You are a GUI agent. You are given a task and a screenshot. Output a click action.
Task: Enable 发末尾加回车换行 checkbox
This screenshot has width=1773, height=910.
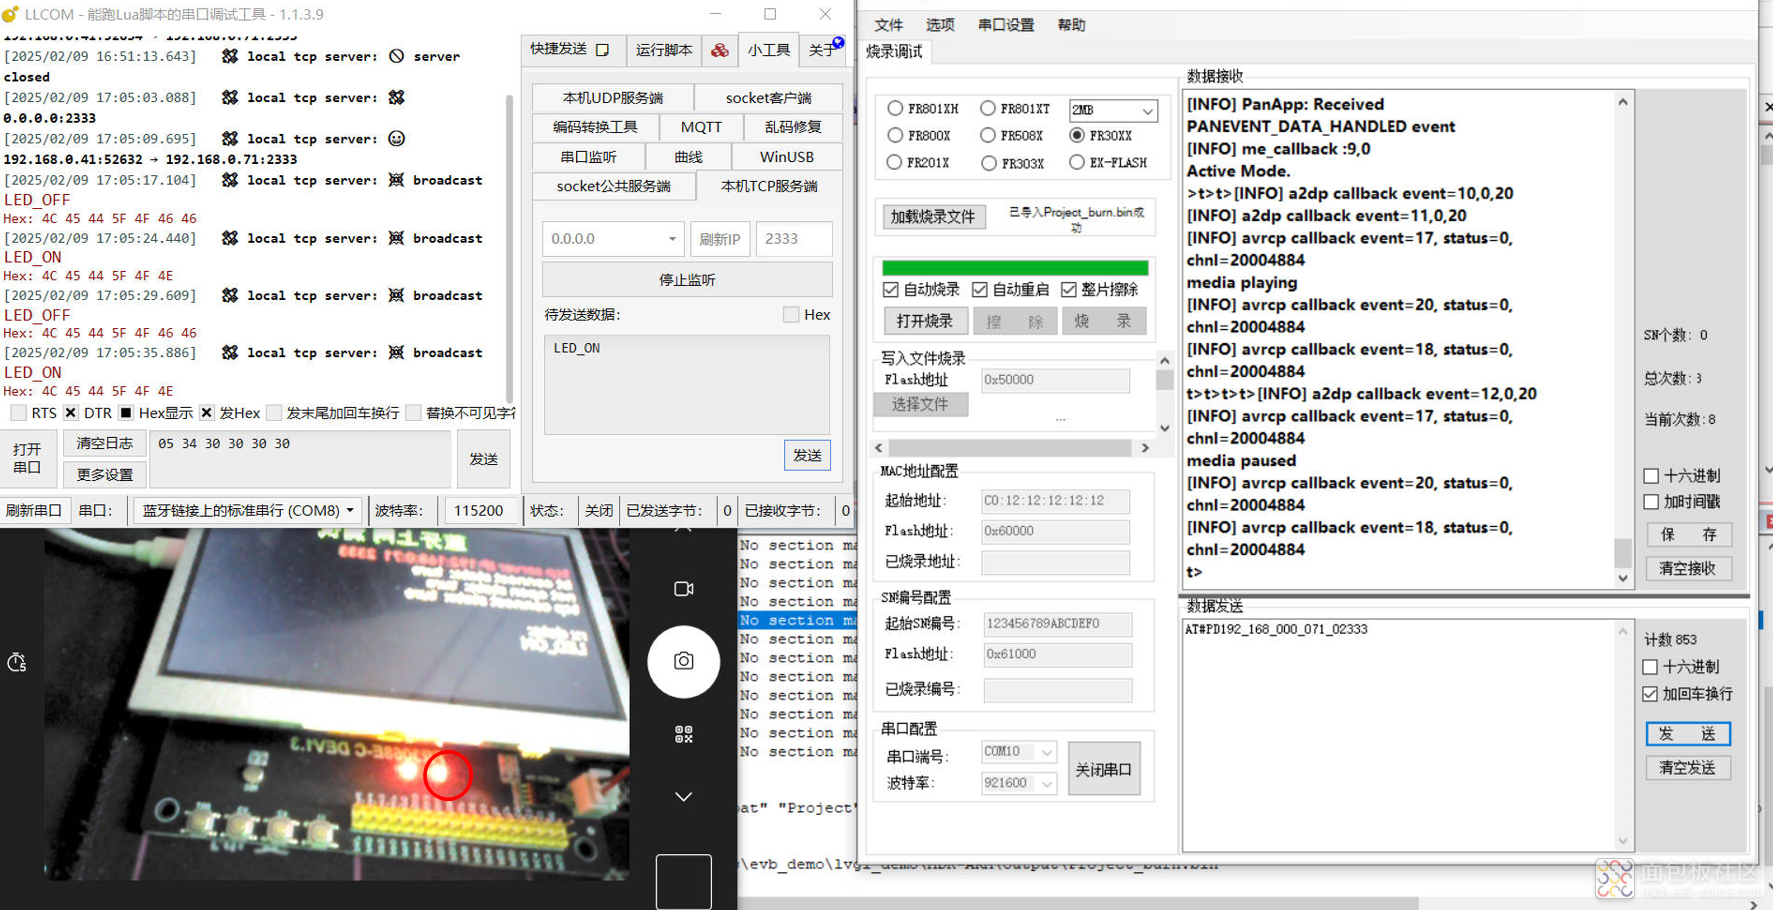click(x=274, y=413)
